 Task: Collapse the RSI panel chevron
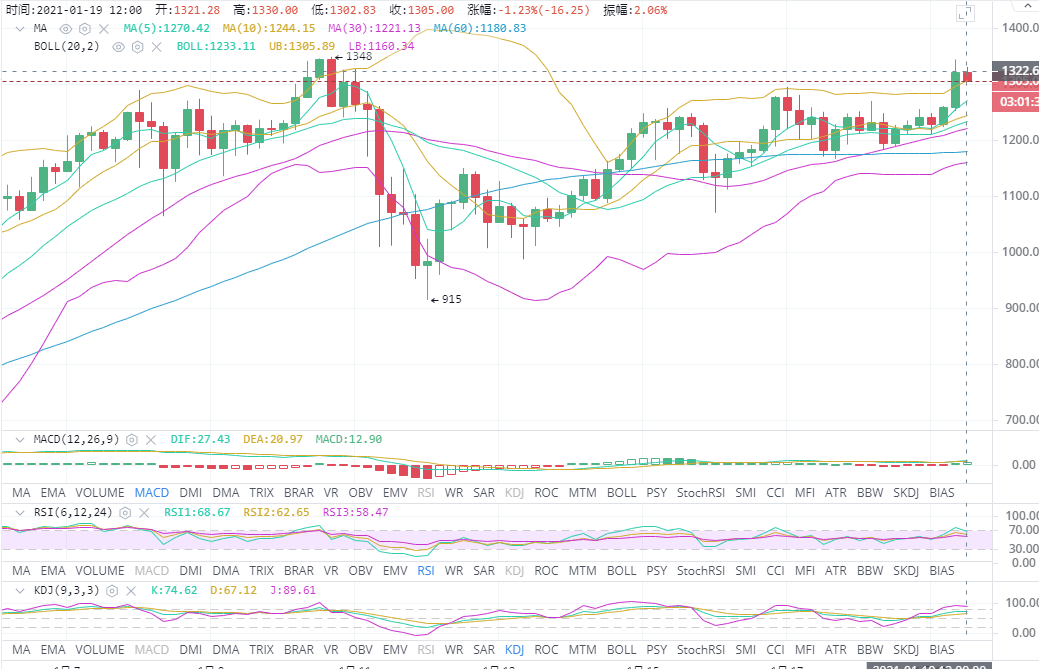click(x=20, y=512)
